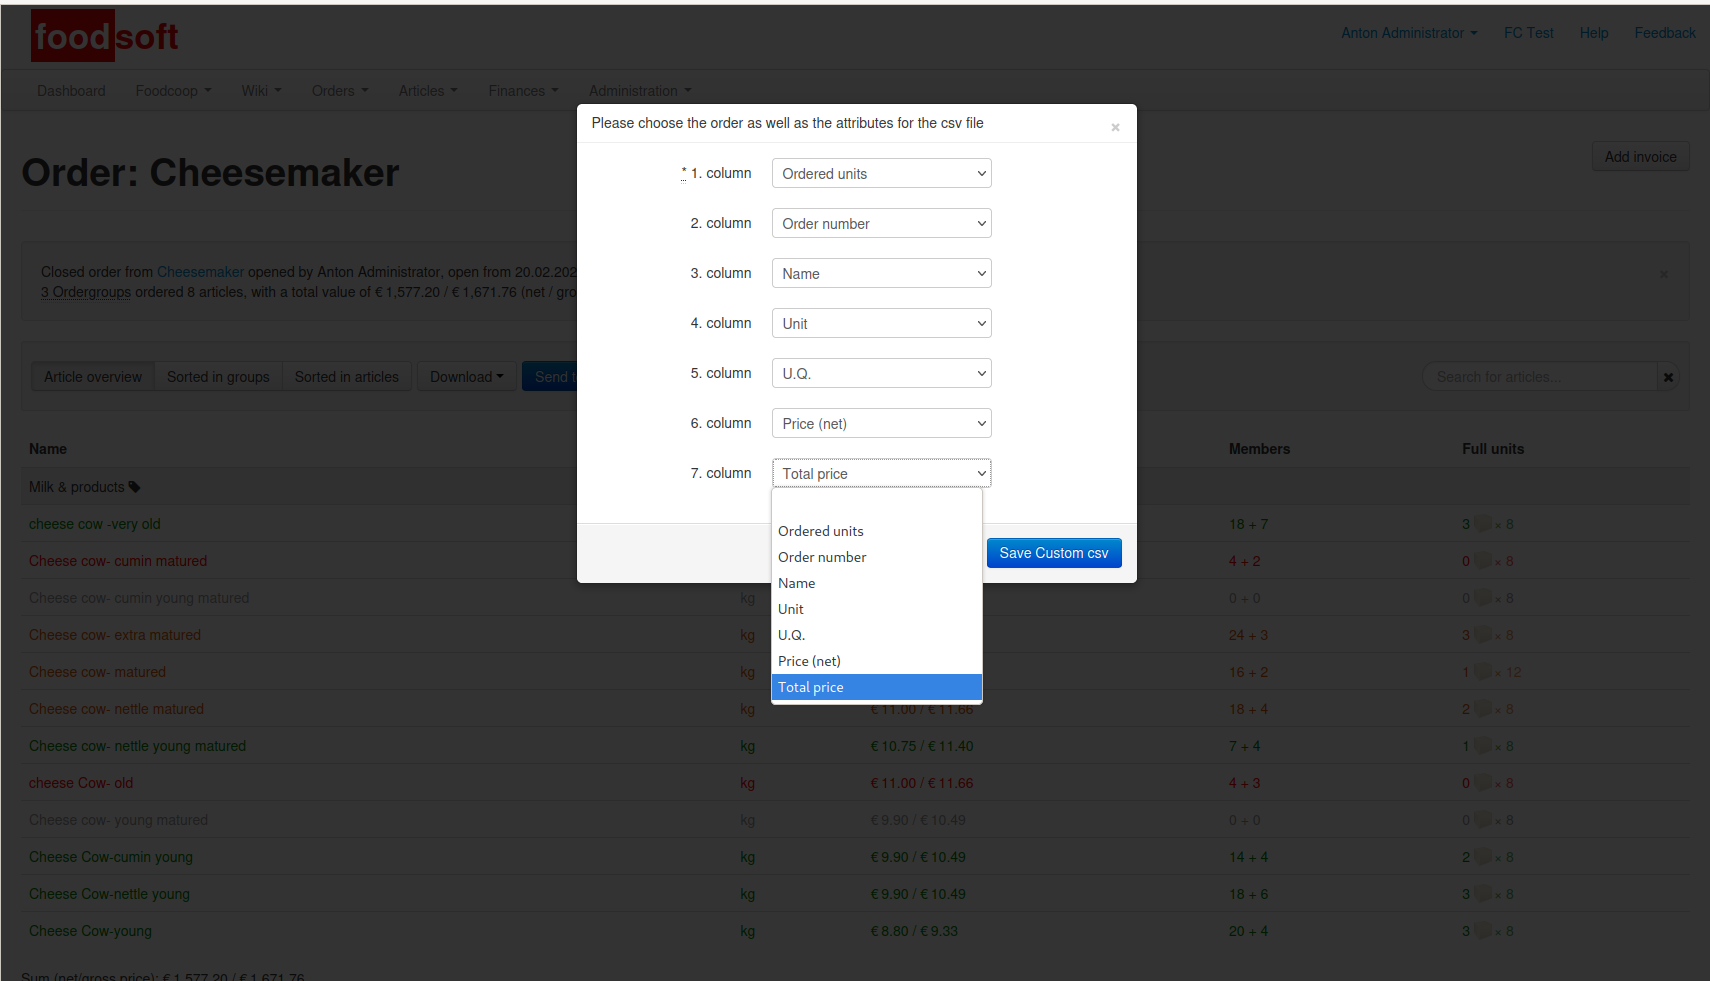Viewport: 1710px width, 981px height.
Task: Click the foodsoft logo
Action: [x=105, y=37]
